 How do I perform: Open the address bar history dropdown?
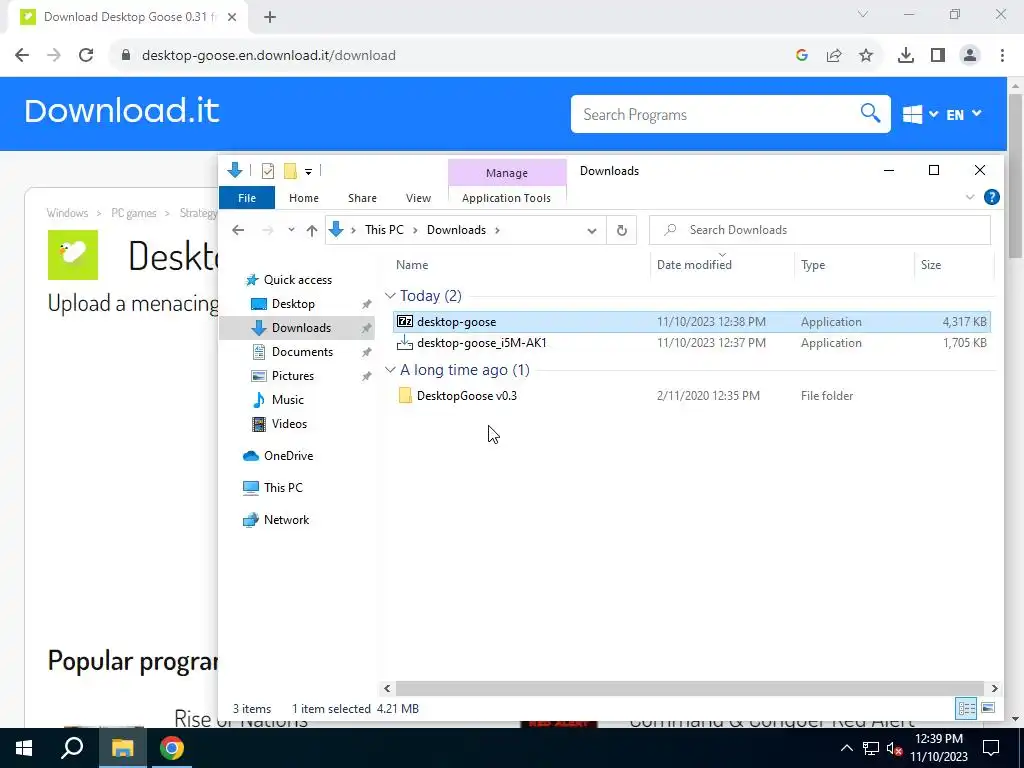tap(592, 230)
